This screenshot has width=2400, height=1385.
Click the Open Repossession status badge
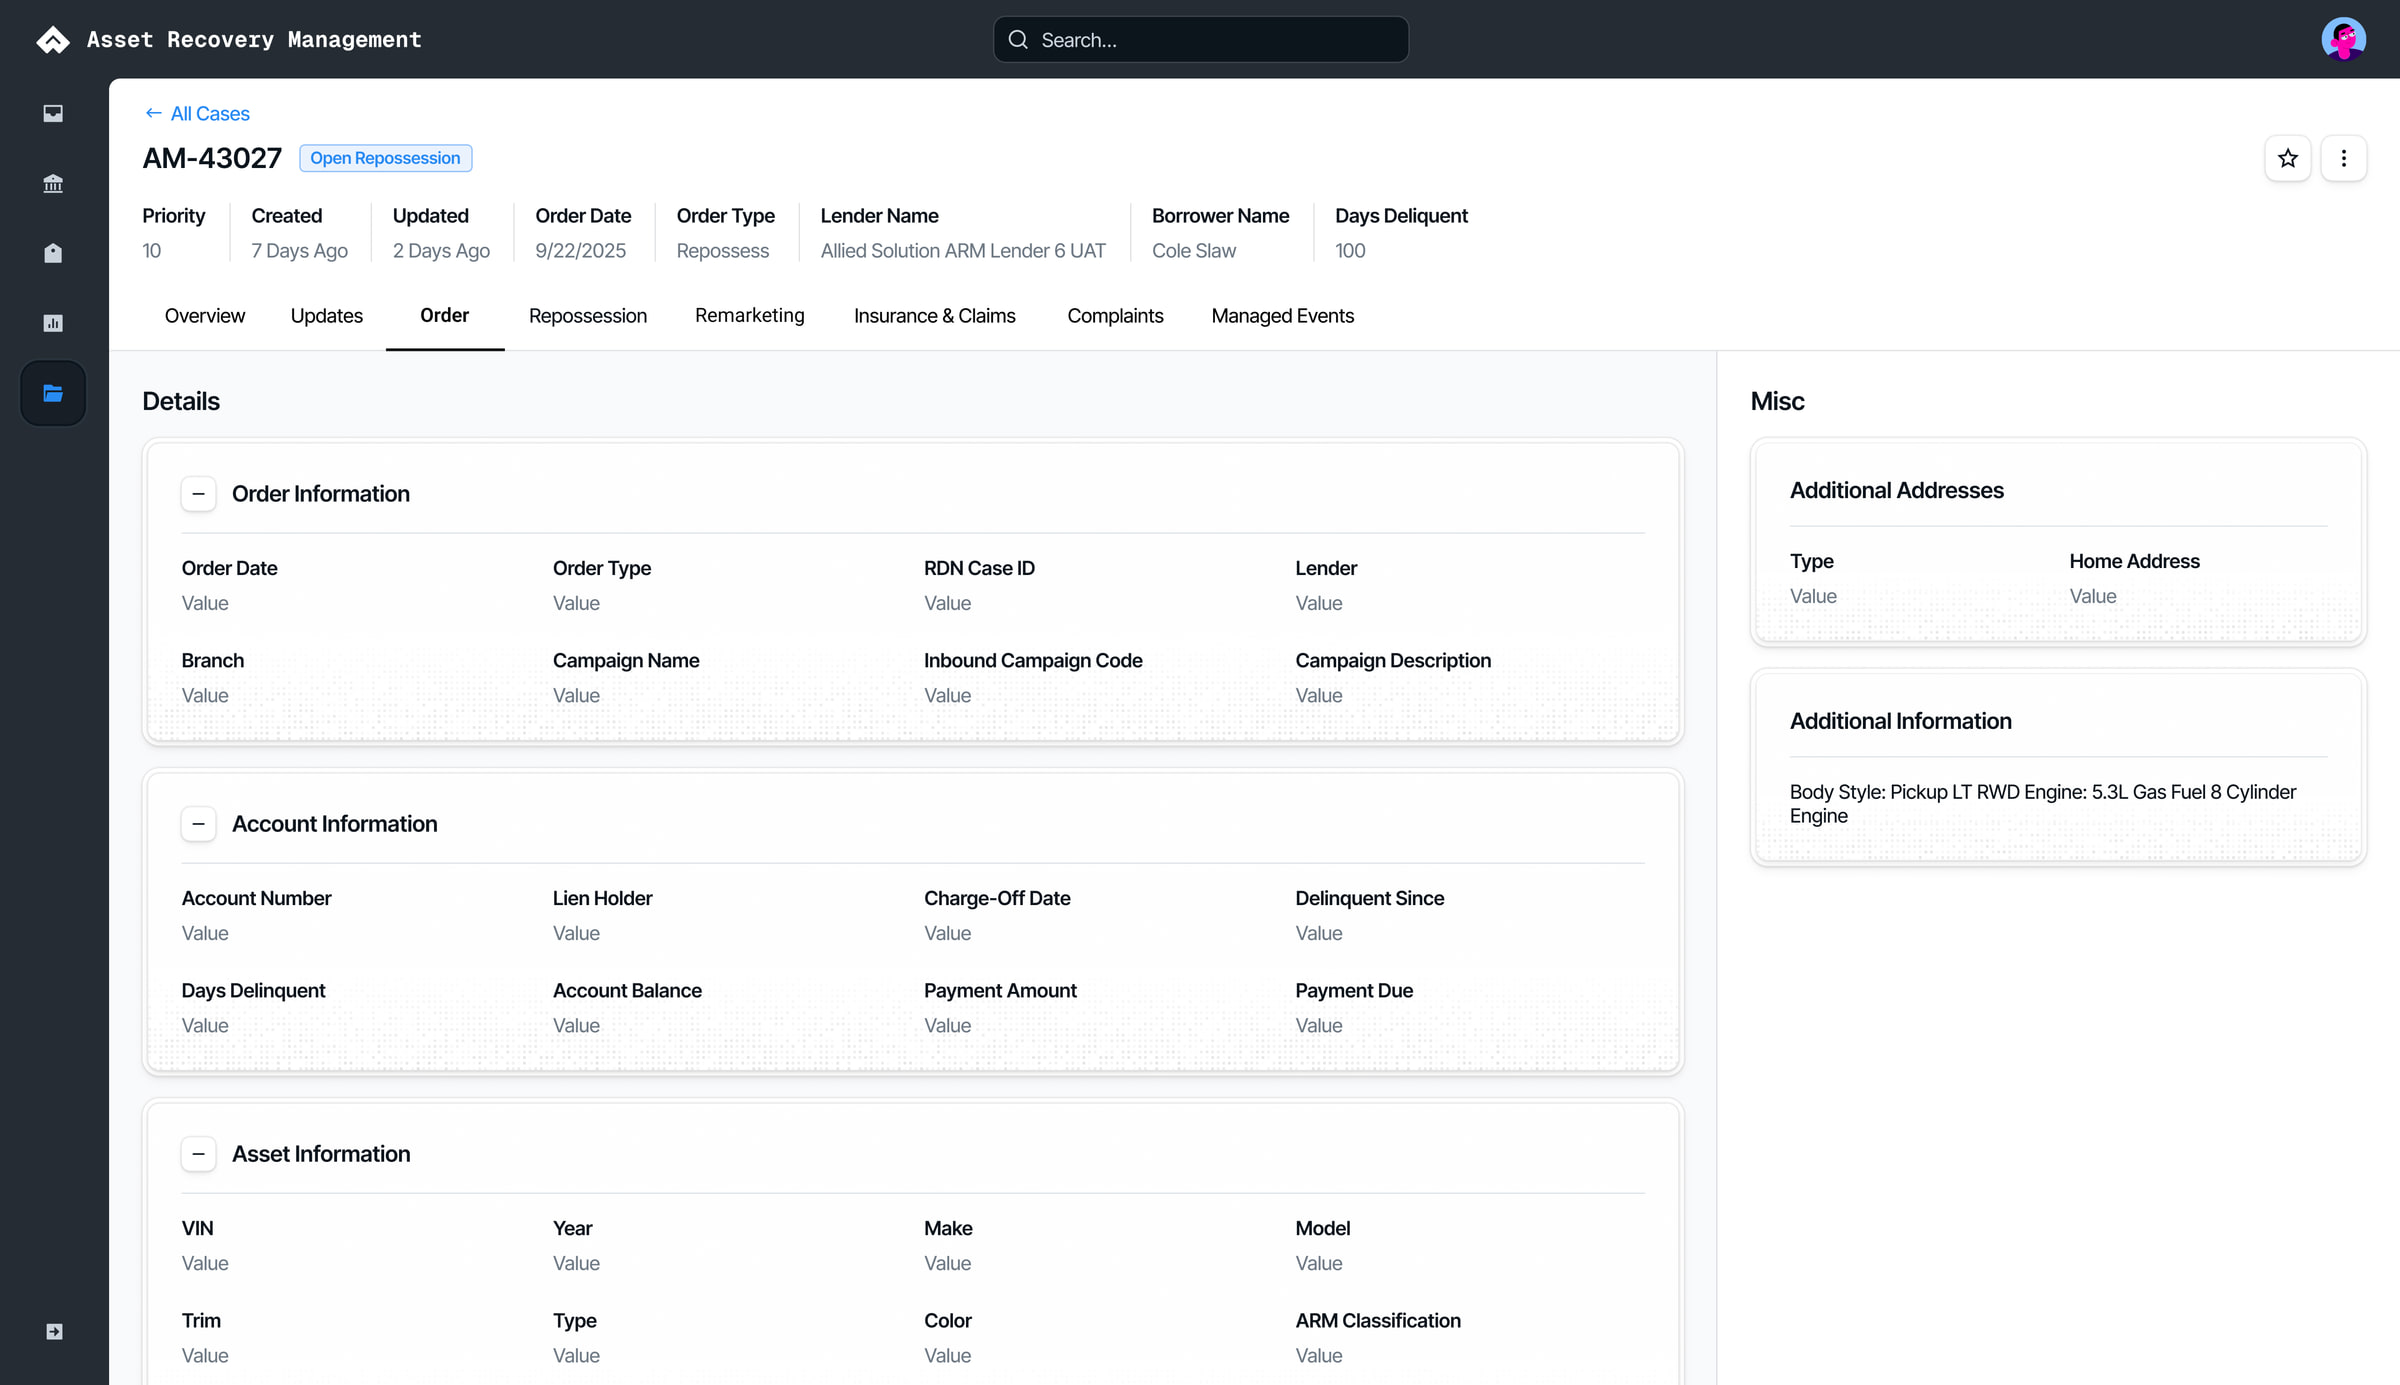tap(385, 158)
